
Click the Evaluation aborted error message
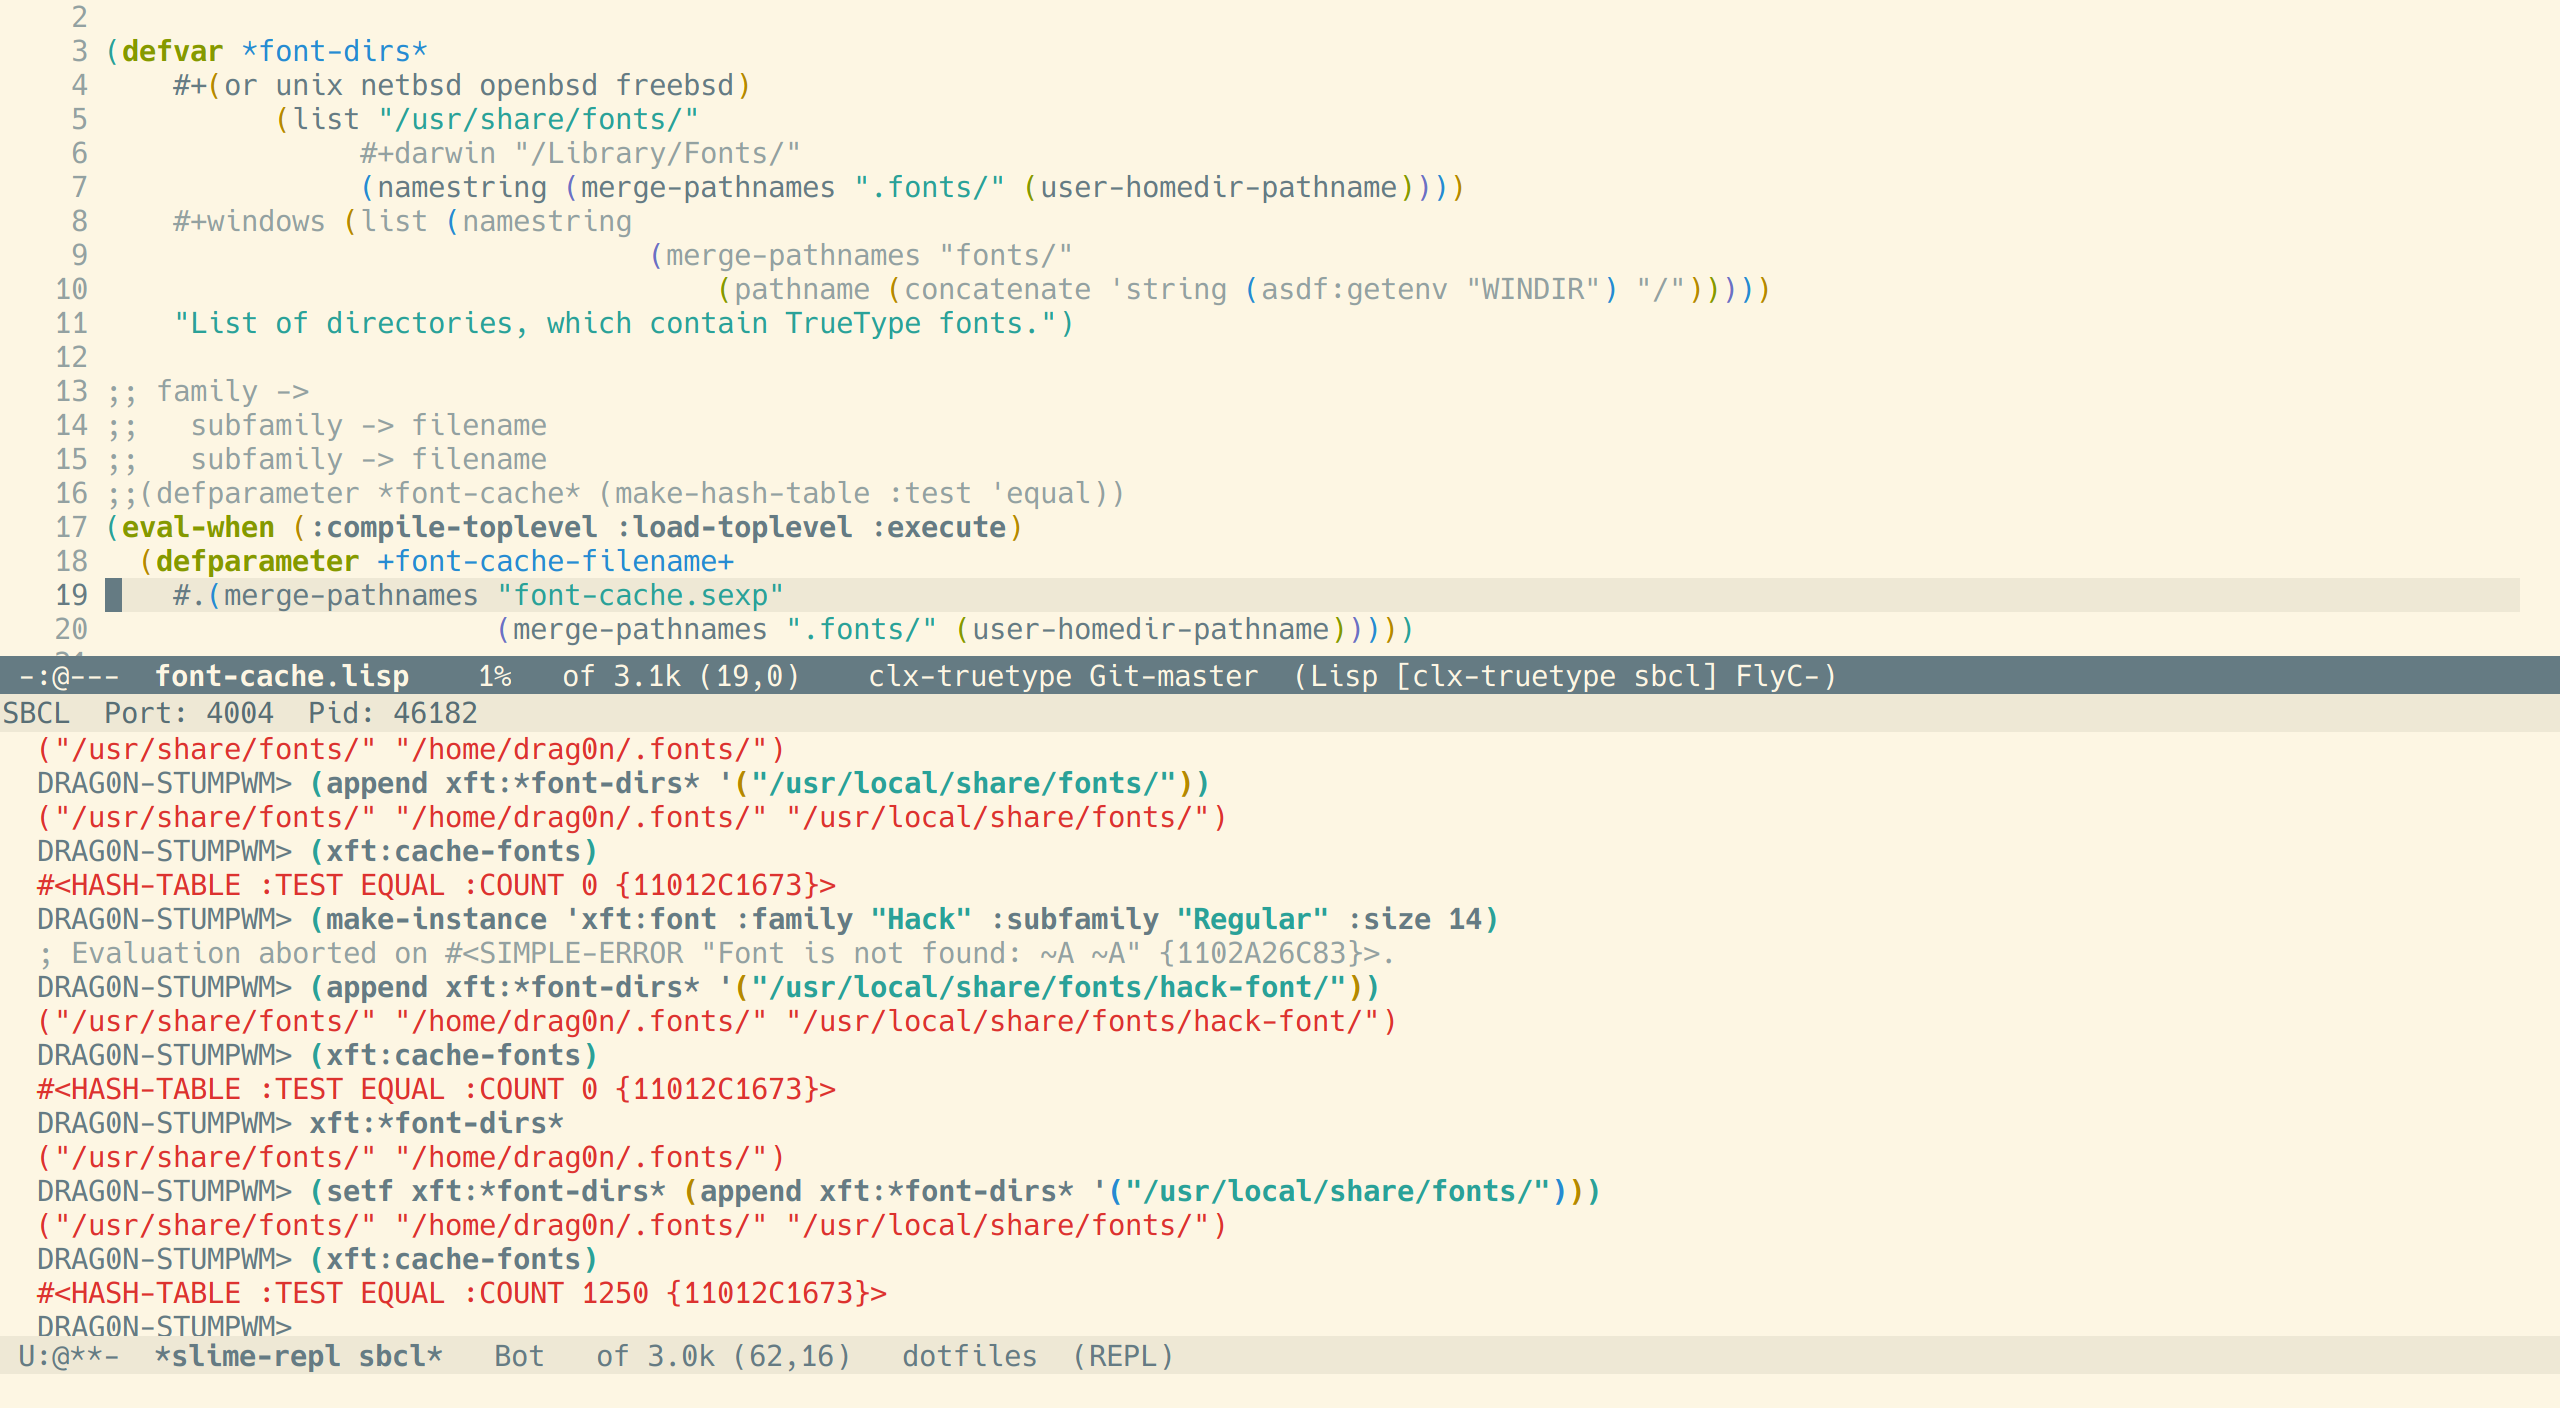(717, 953)
